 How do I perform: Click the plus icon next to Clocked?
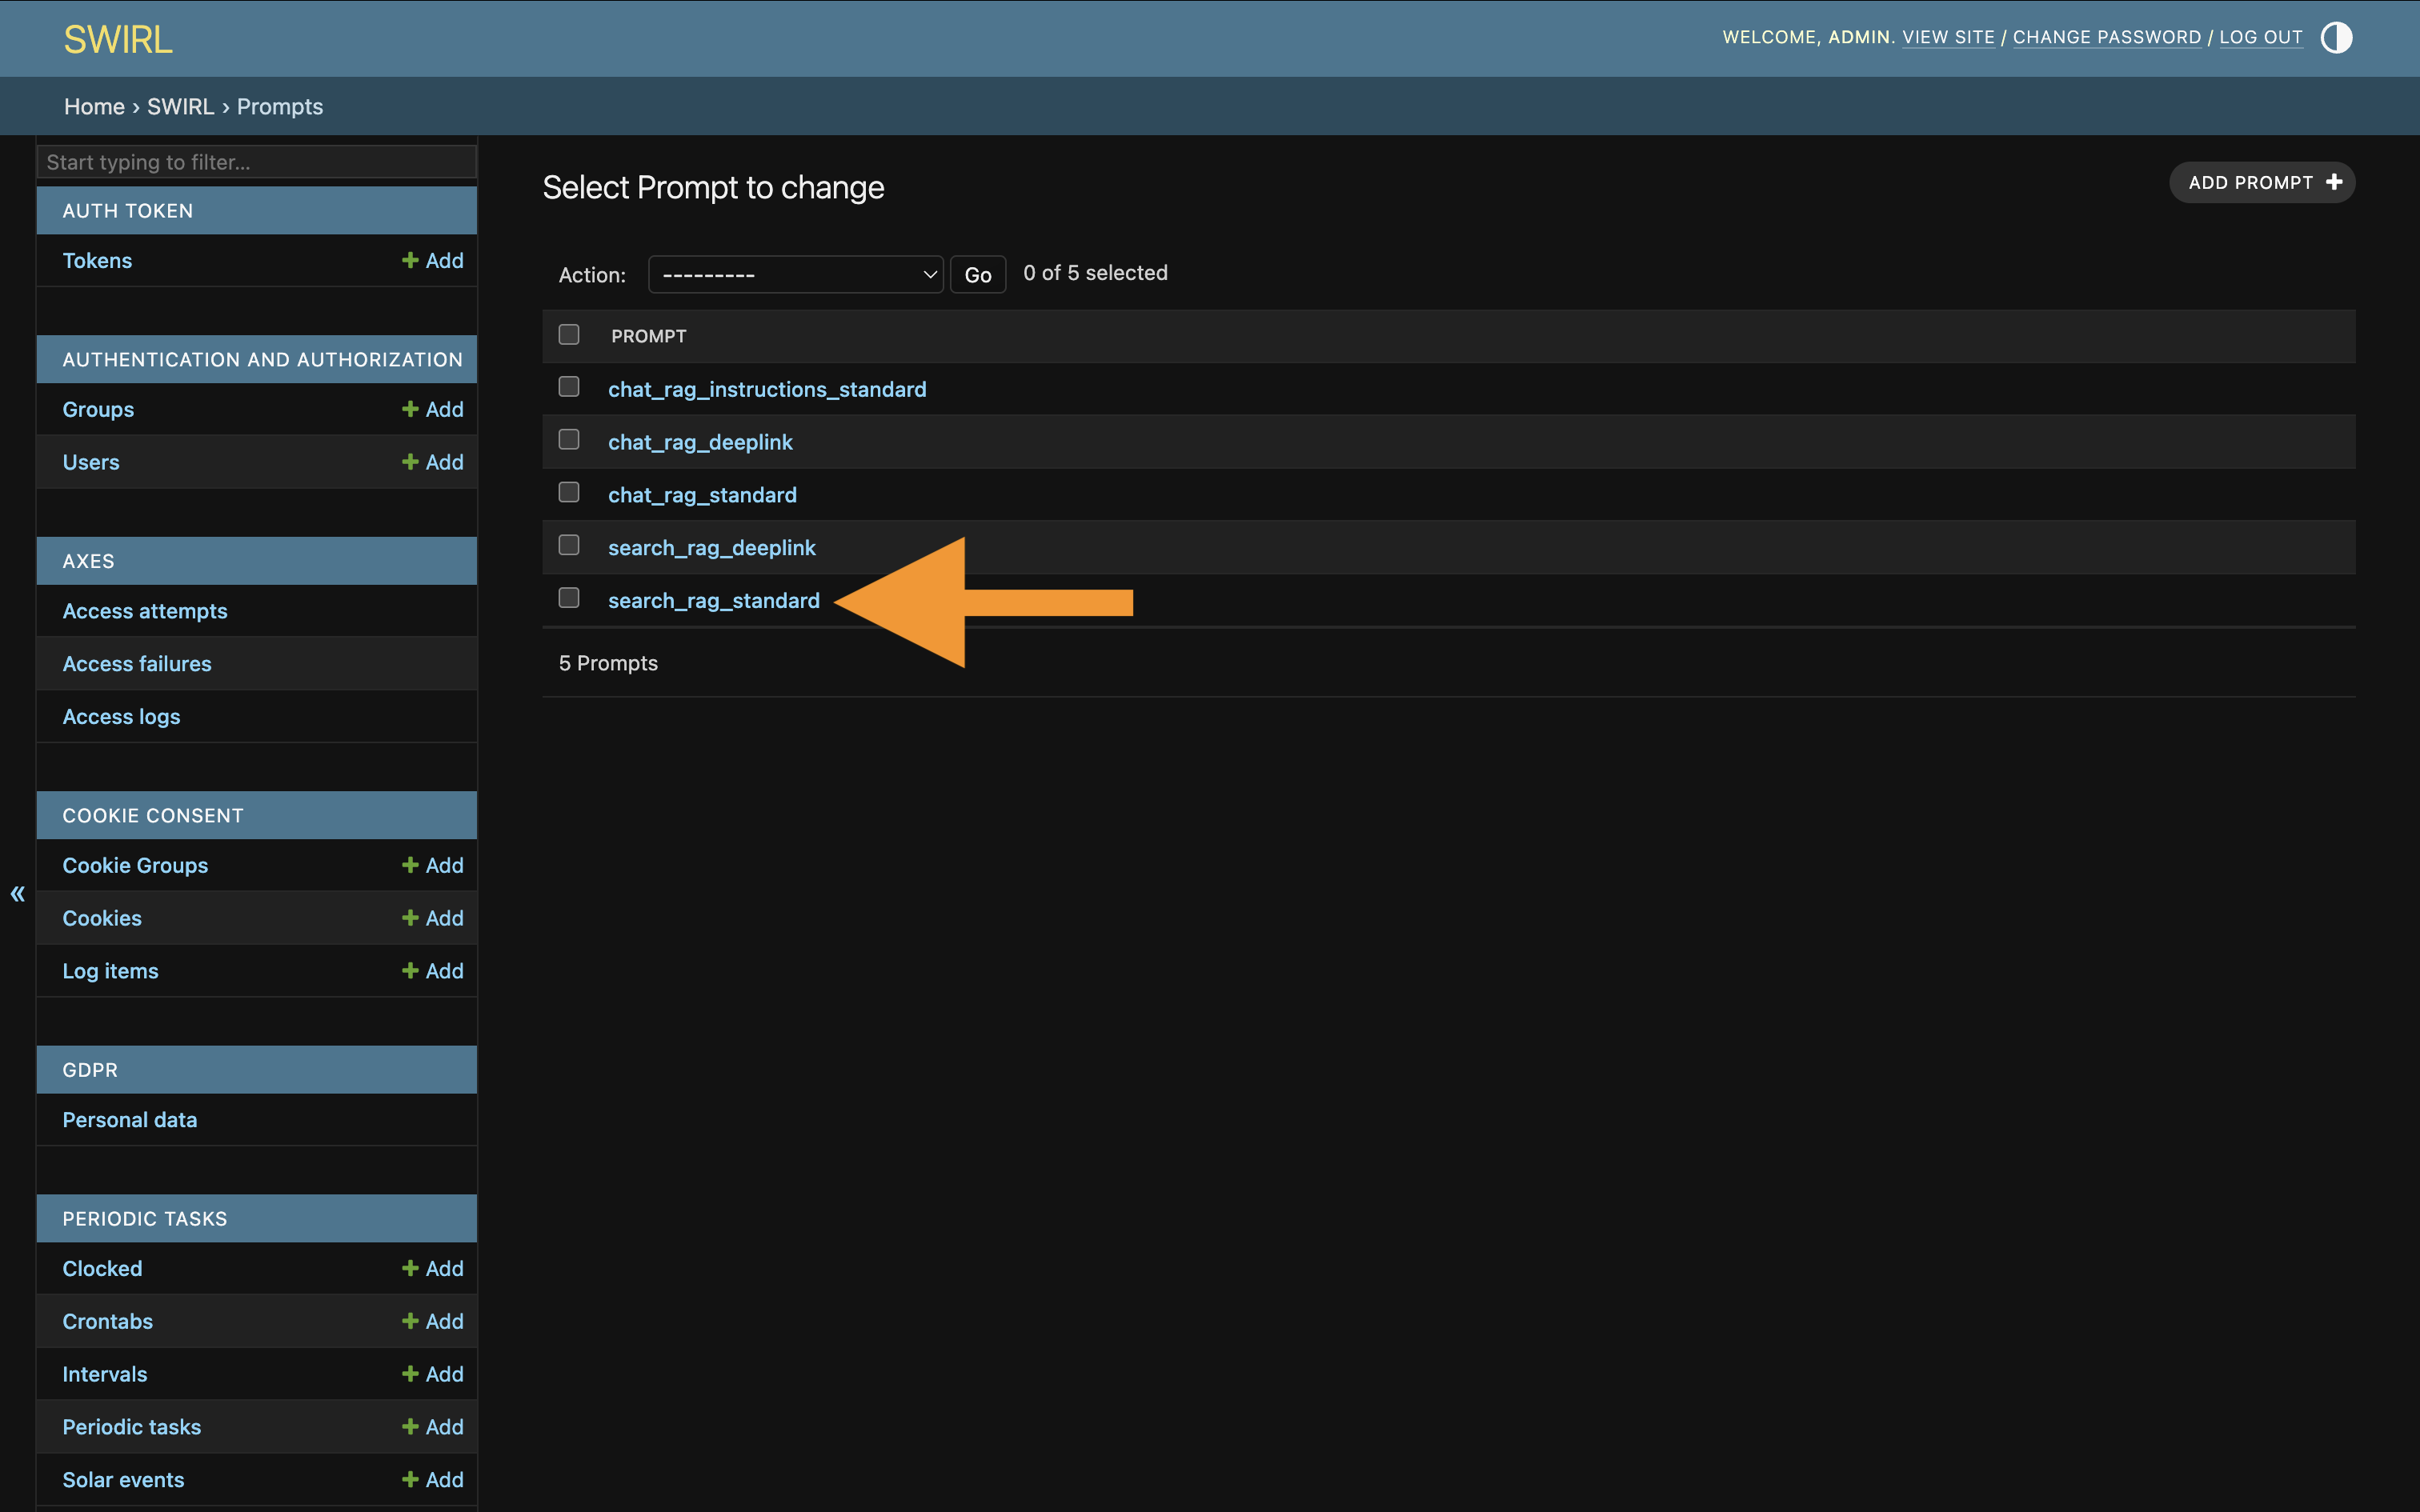412,1268
